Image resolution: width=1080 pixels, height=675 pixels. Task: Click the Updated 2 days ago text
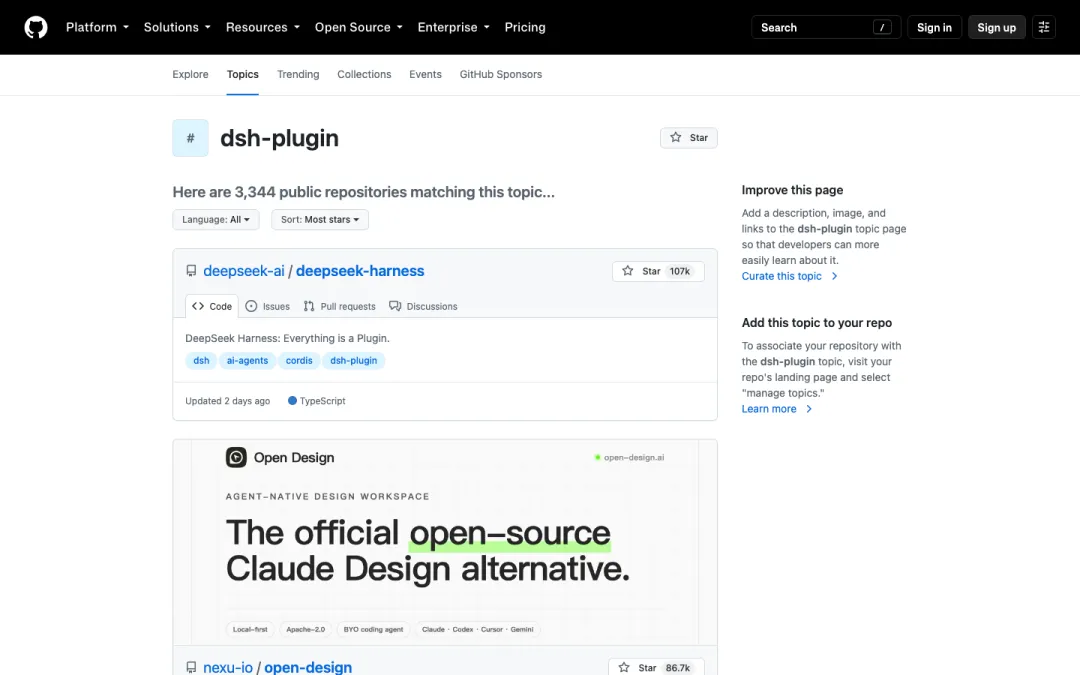click(x=227, y=401)
